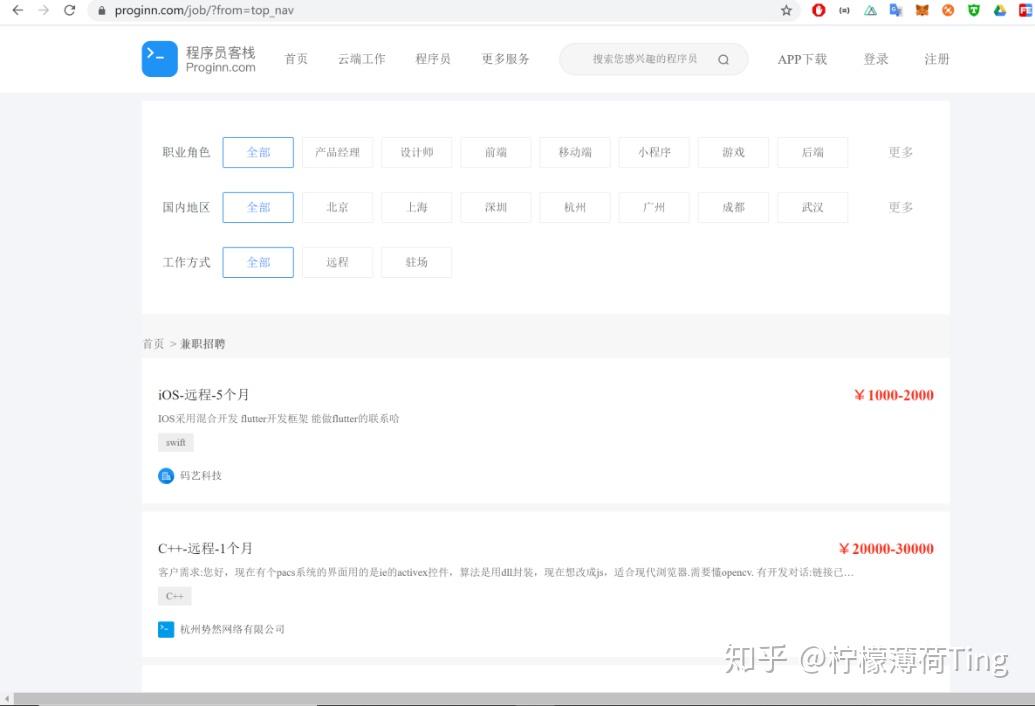Click the programmer search input field

coord(644,59)
